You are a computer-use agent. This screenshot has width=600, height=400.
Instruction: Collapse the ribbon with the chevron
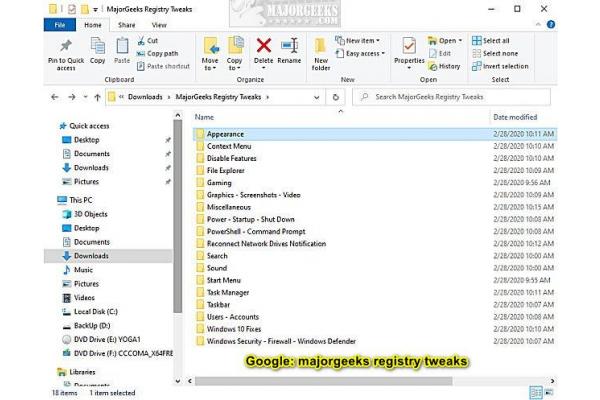pos(538,24)
